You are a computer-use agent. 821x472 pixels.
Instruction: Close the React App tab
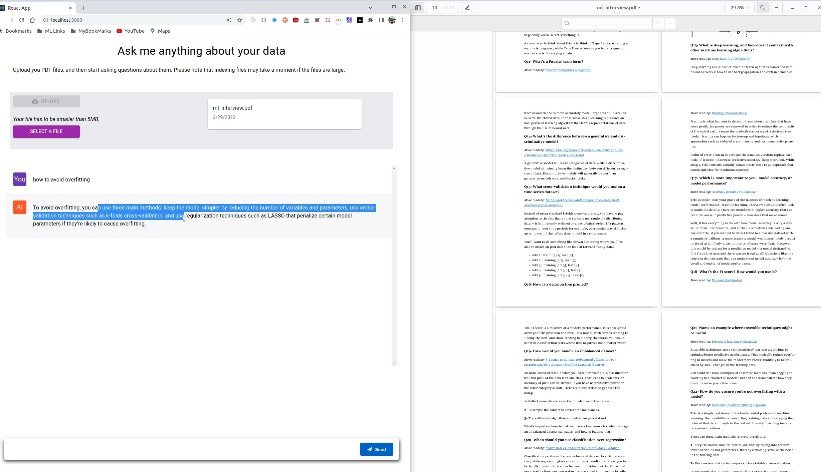tap(70, 8)
